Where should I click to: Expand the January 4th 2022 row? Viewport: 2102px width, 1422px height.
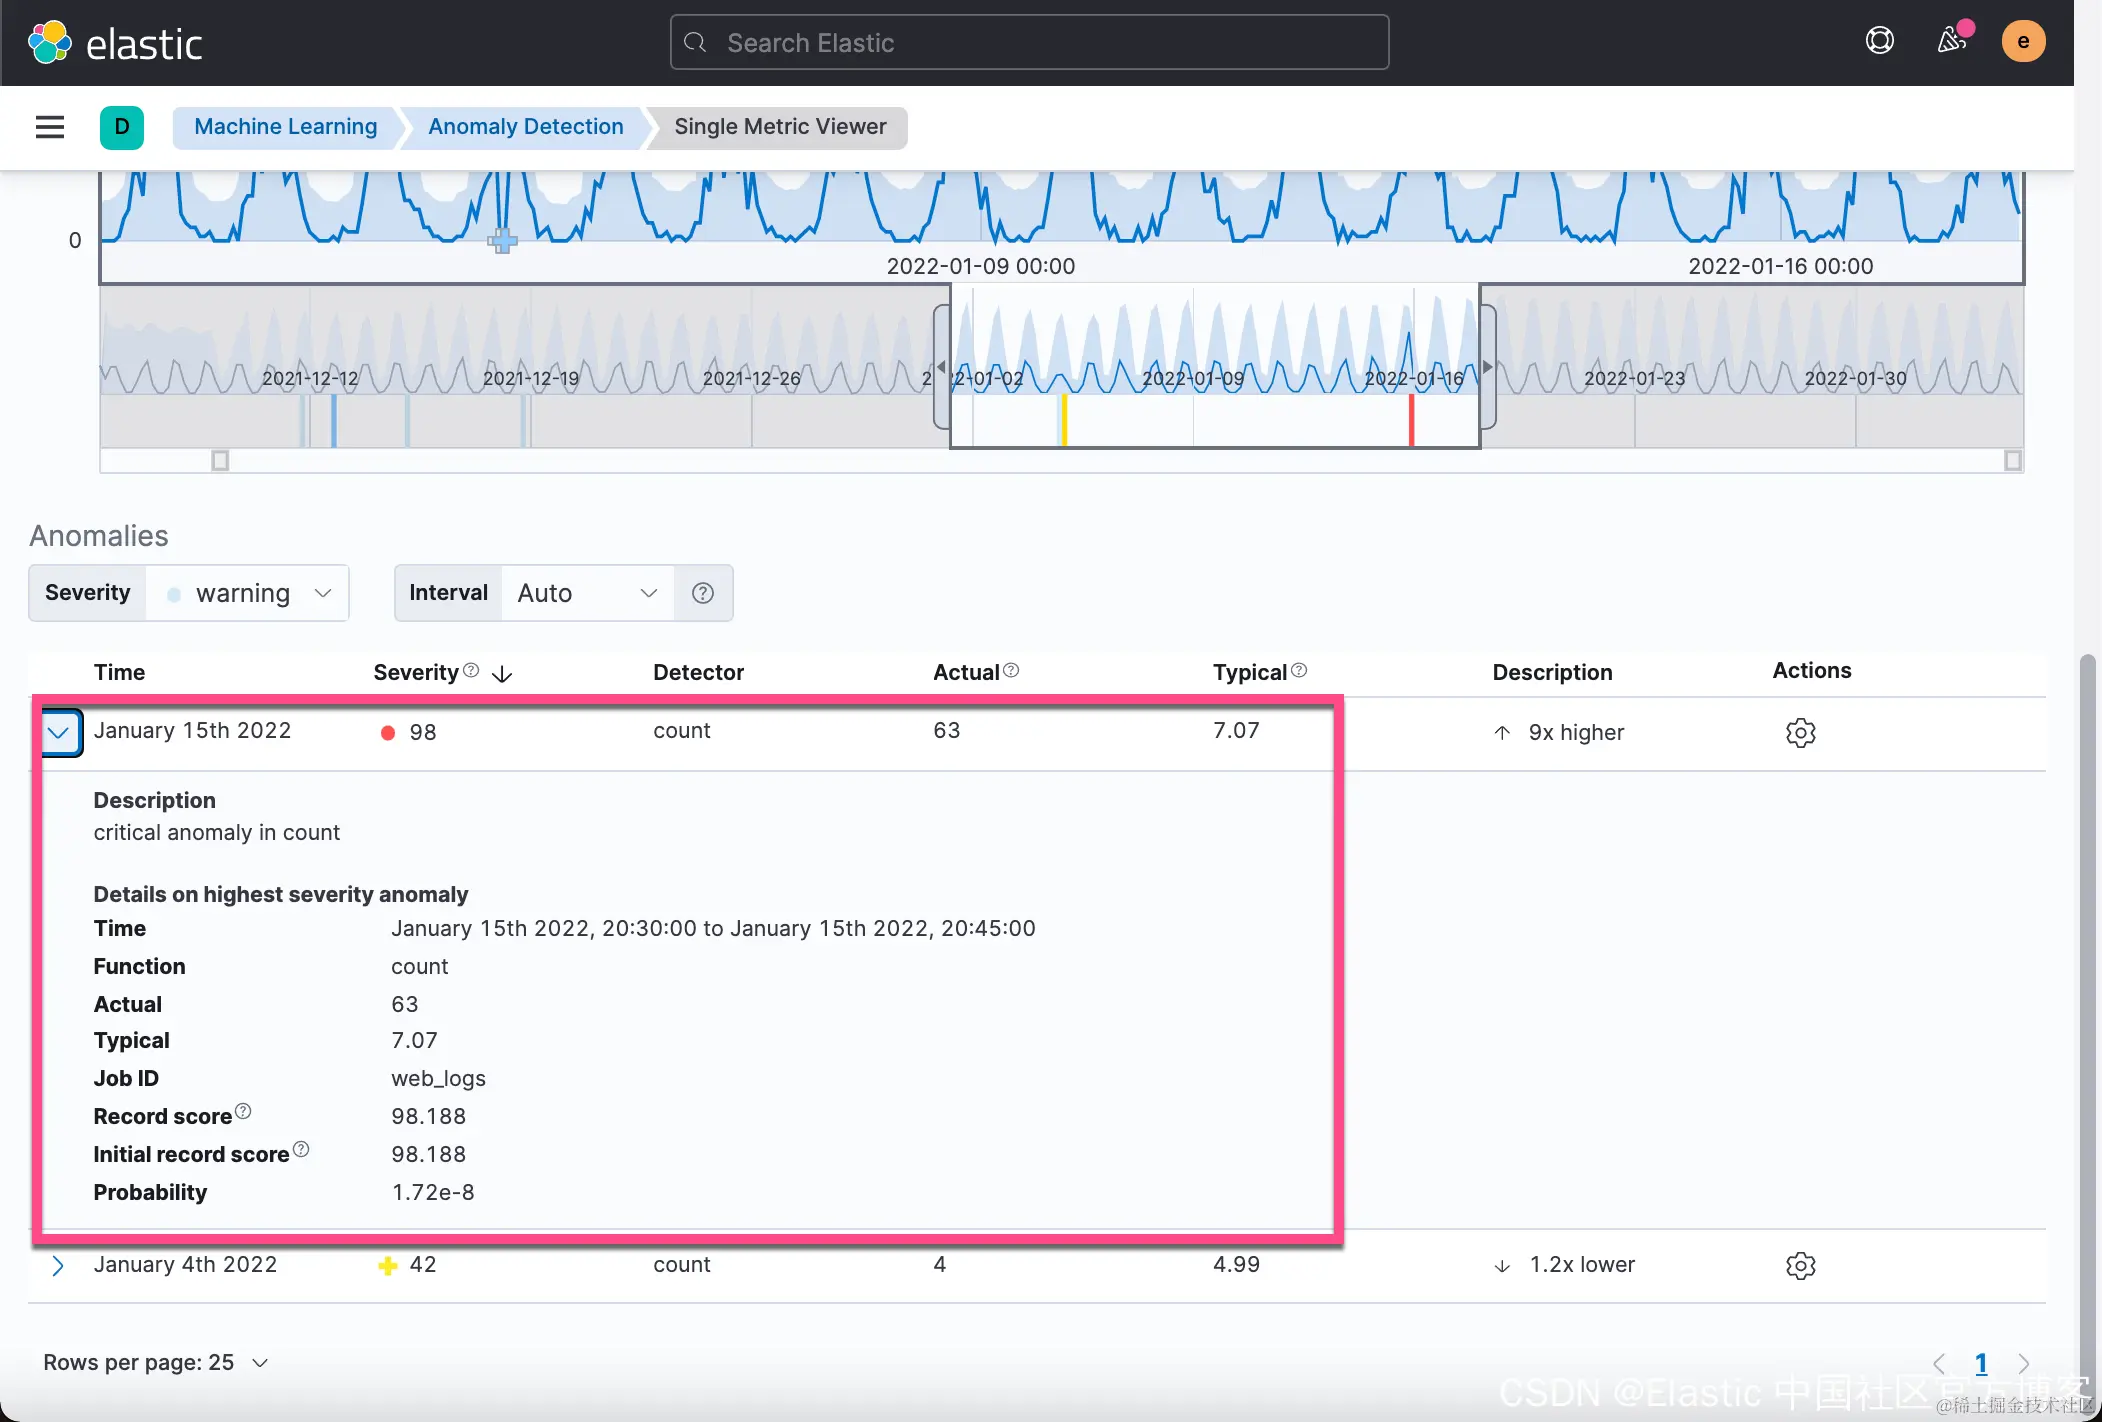point(58,1266)
